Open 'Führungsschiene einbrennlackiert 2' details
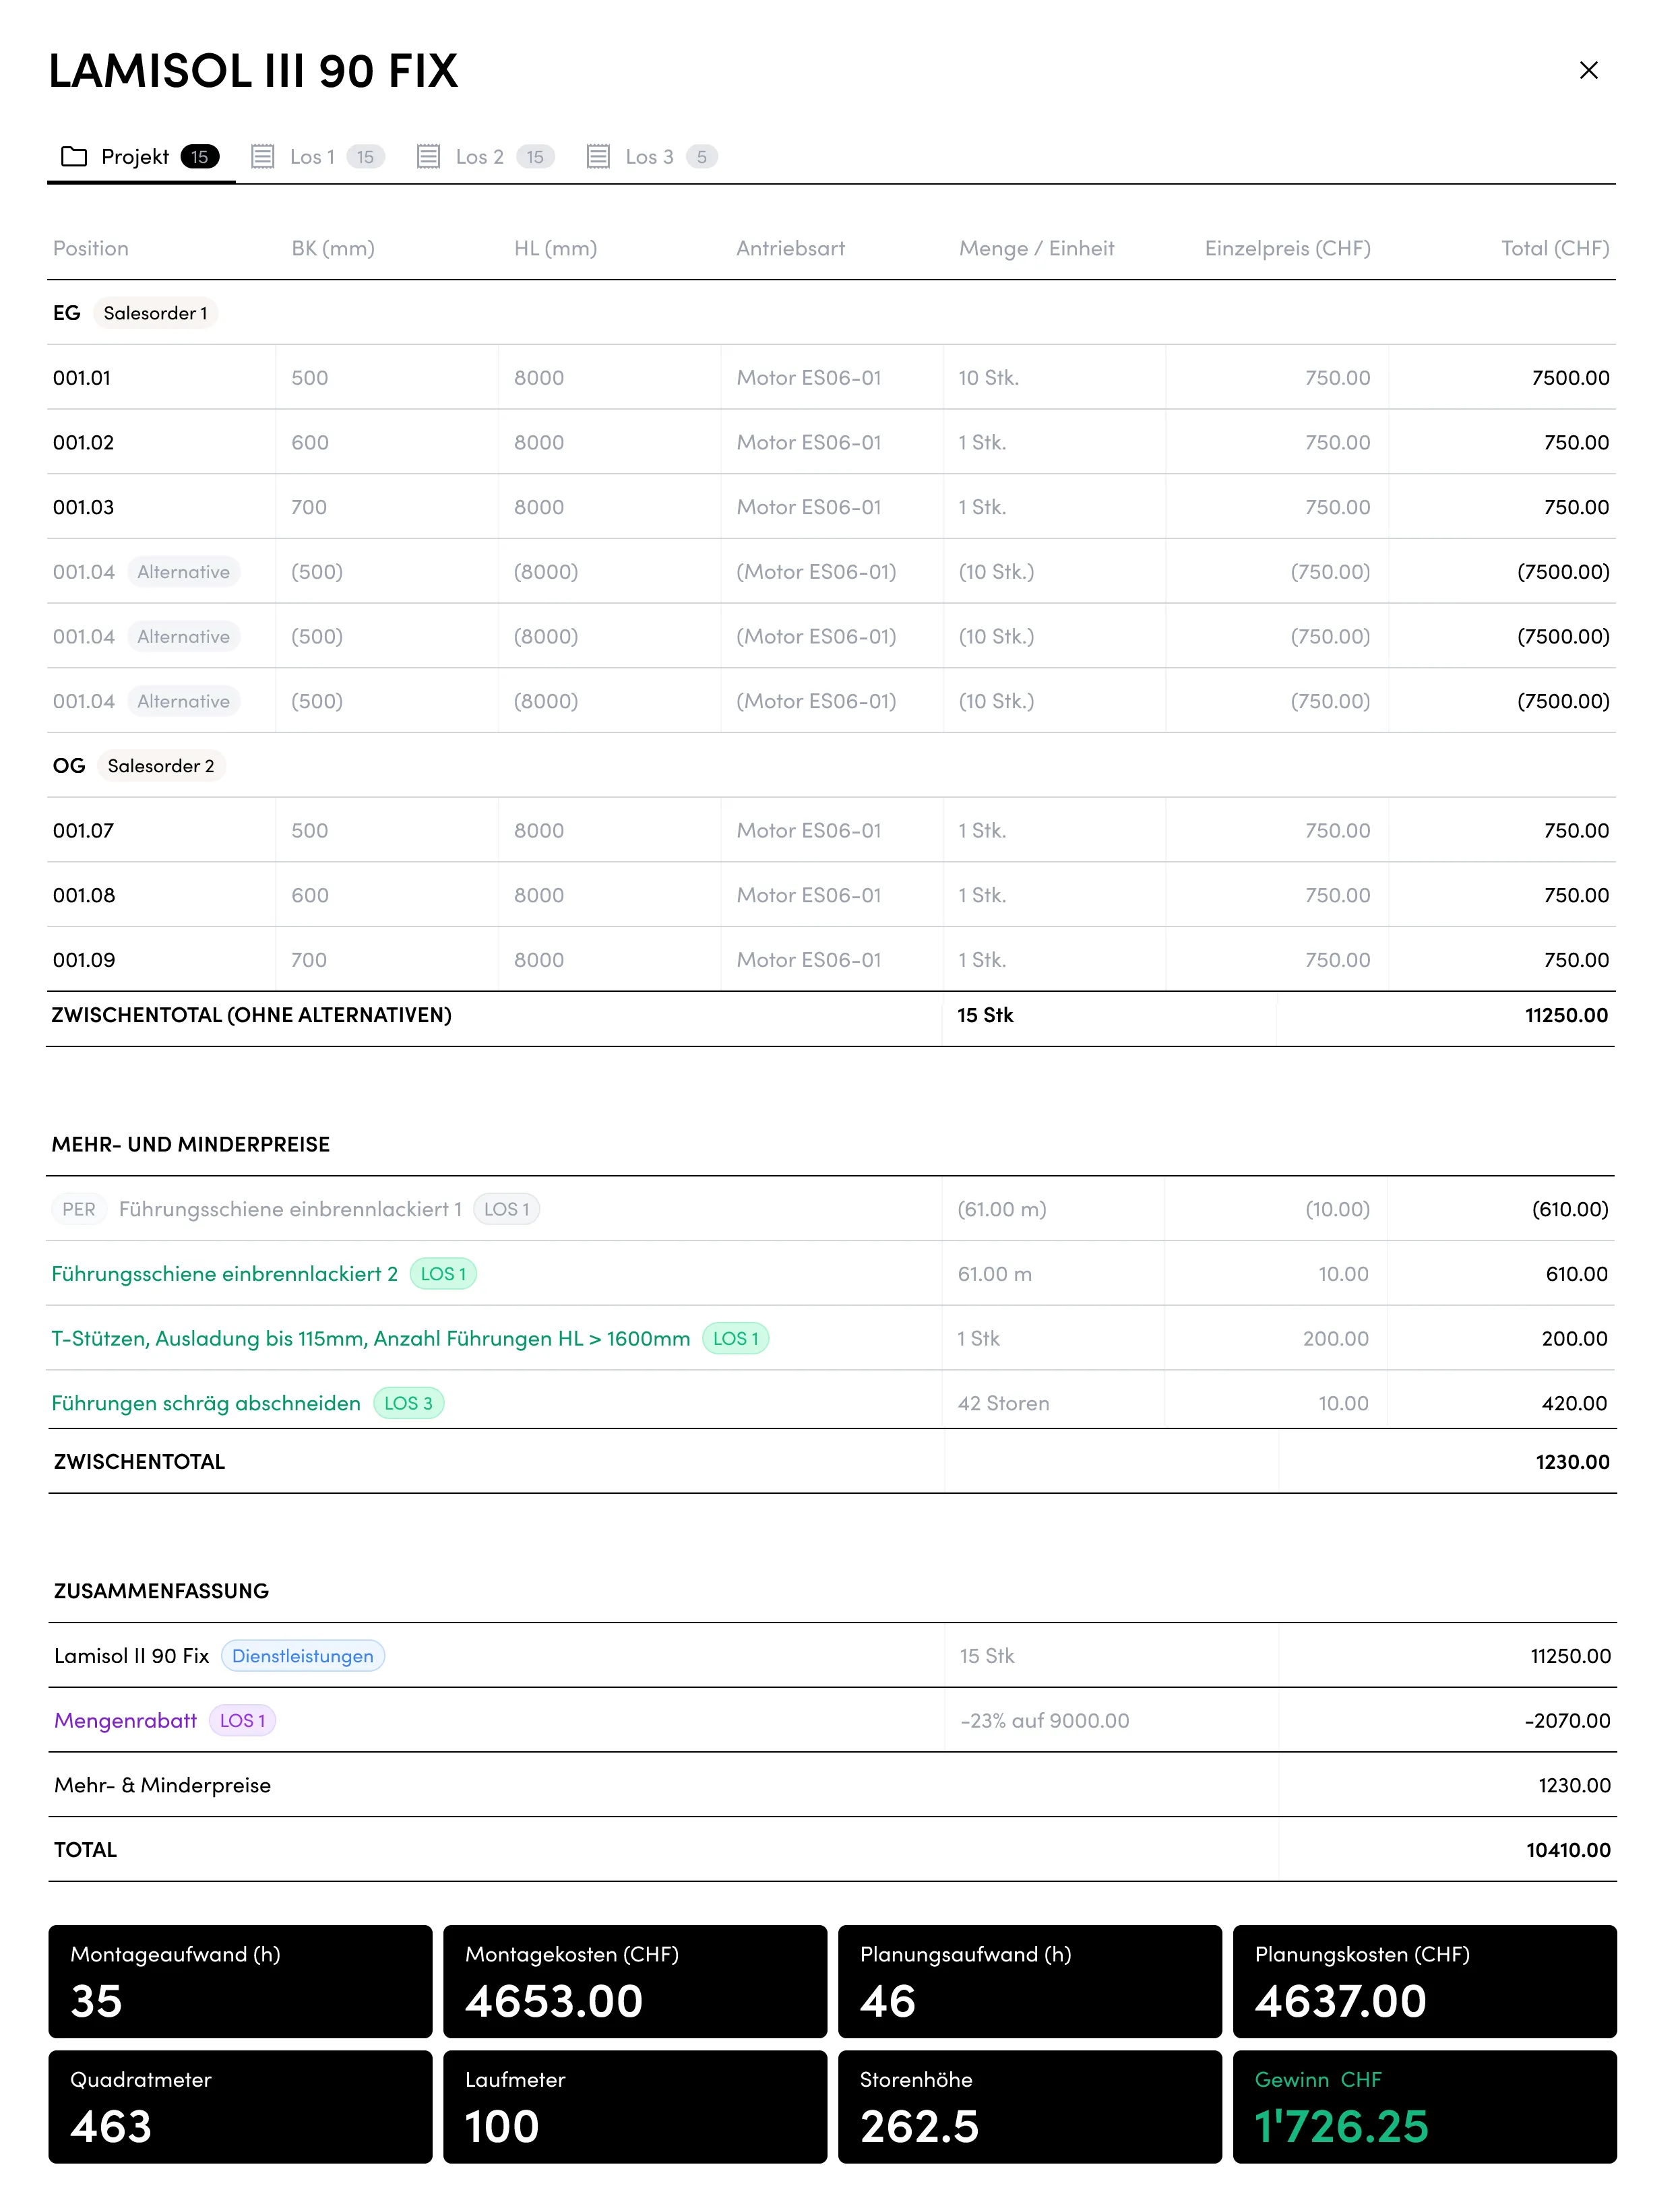1680x2202 pixels. click(x=225, y=1274)
